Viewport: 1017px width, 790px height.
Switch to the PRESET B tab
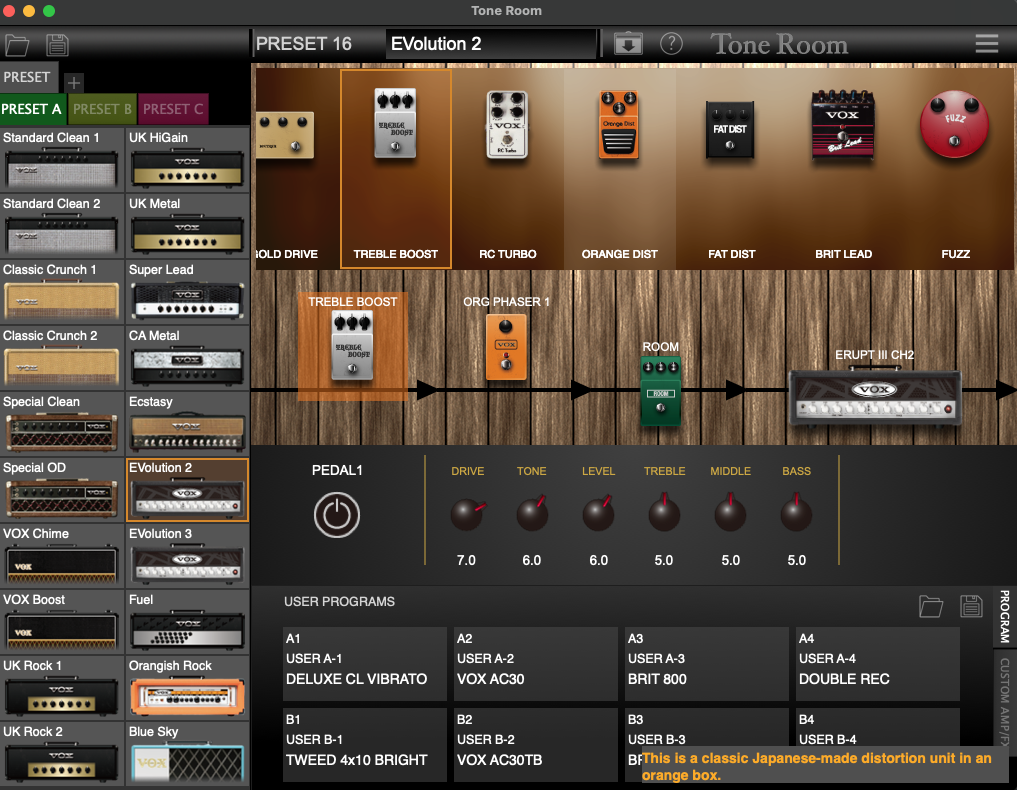tap(102, 109)
